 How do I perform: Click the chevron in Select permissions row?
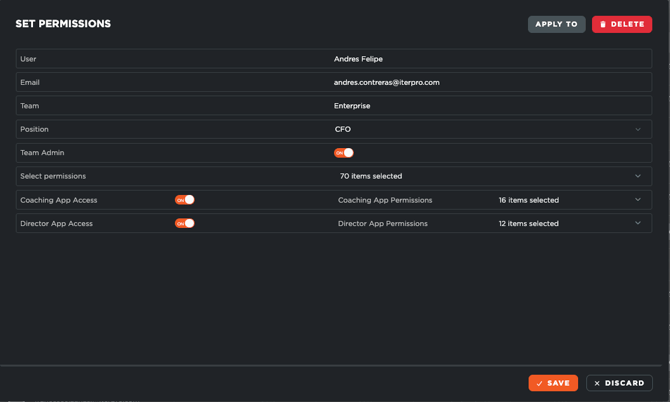click(x=638, y=176)
